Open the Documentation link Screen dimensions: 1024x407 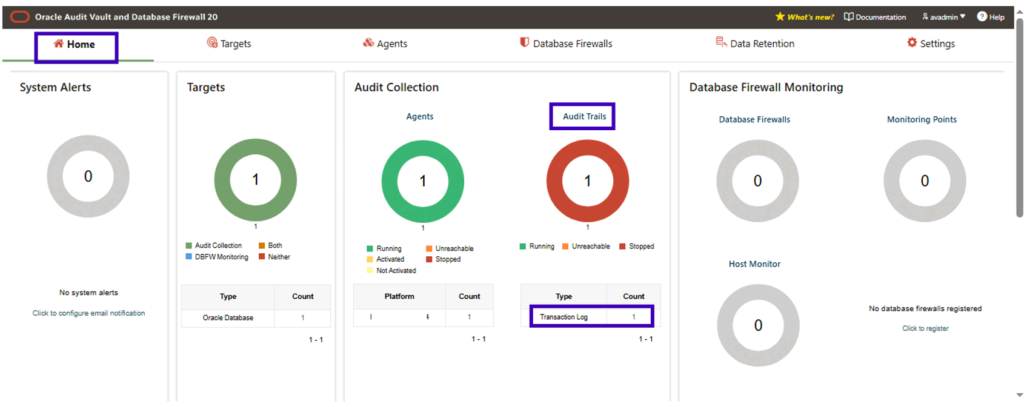[880, 18]
